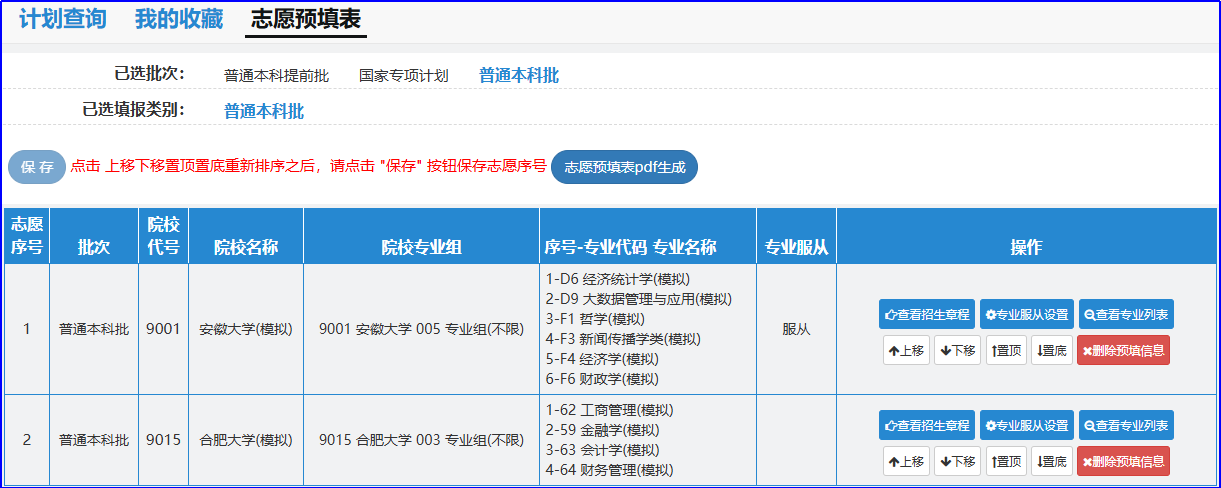The height and width of the screenshot is (488, 1221).
Task: Click 9001 安徽大学 005 专业组(不限) cell
Action: (x=422, y=329)
